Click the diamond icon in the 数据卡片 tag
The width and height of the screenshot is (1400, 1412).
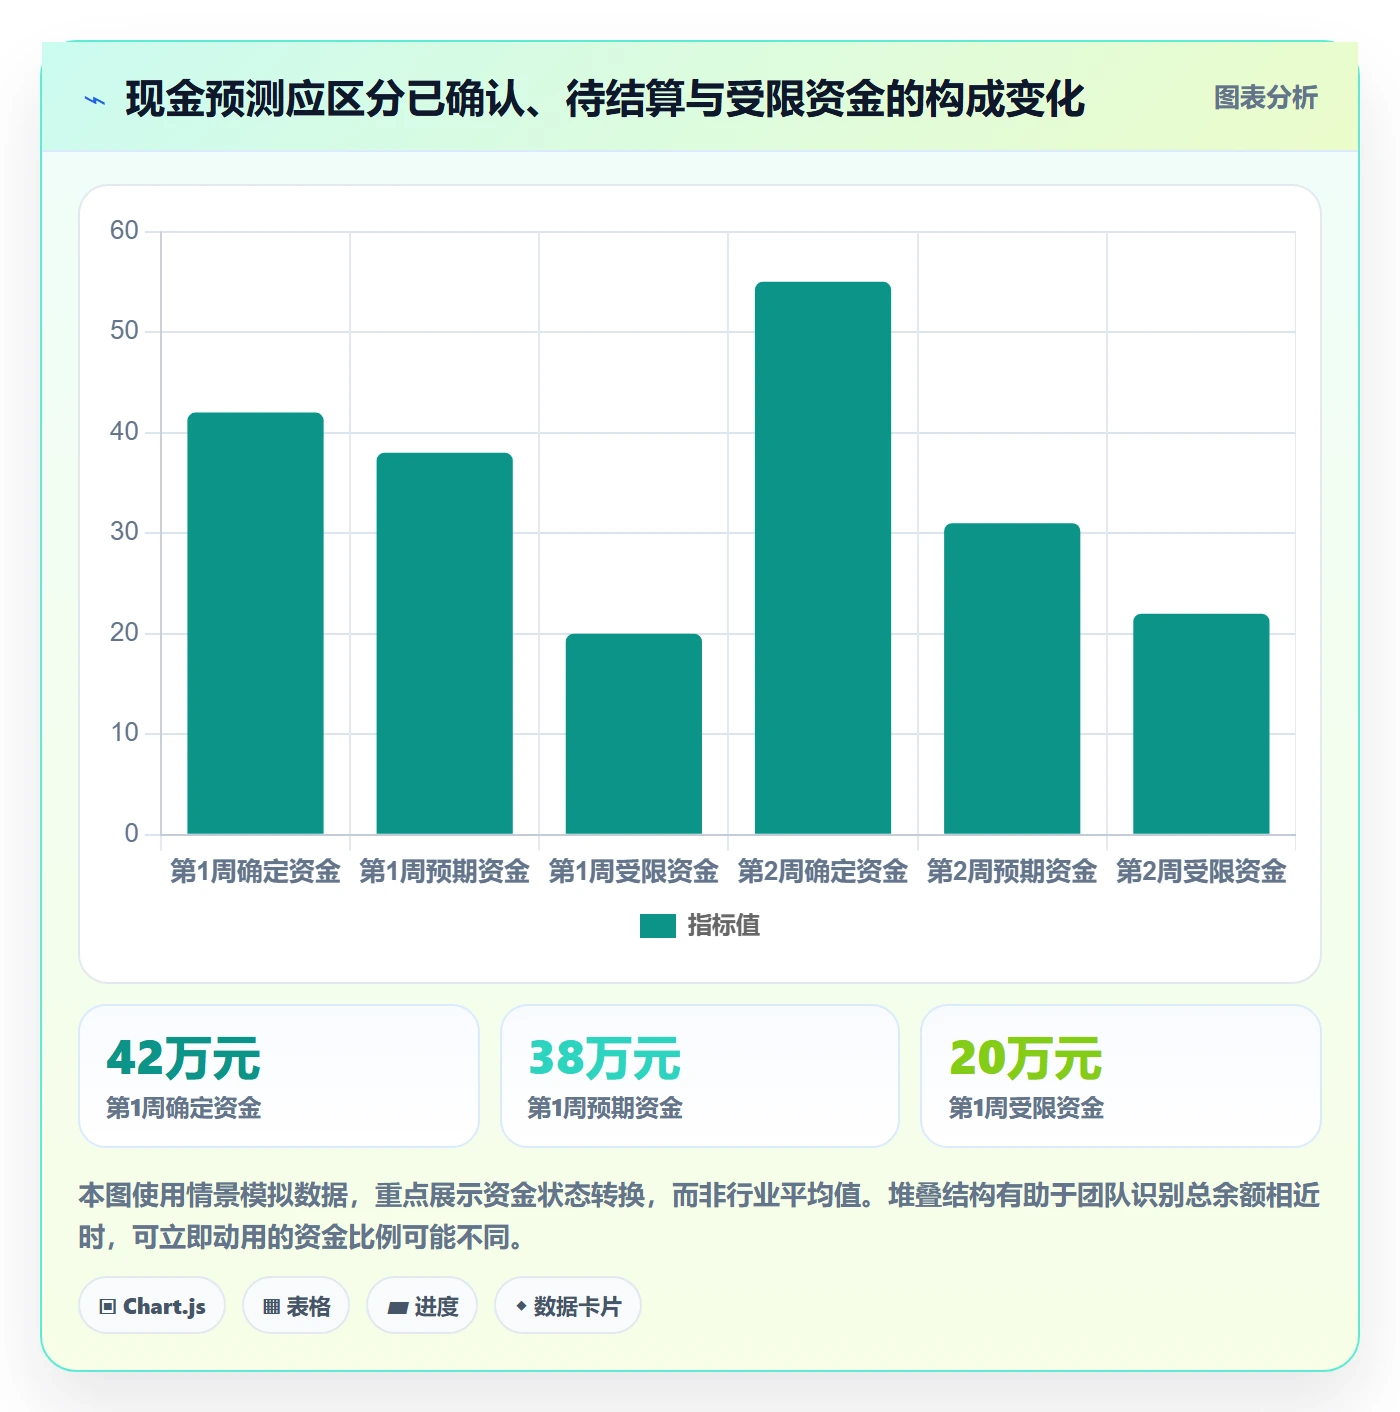click(x=521, y=1306)
